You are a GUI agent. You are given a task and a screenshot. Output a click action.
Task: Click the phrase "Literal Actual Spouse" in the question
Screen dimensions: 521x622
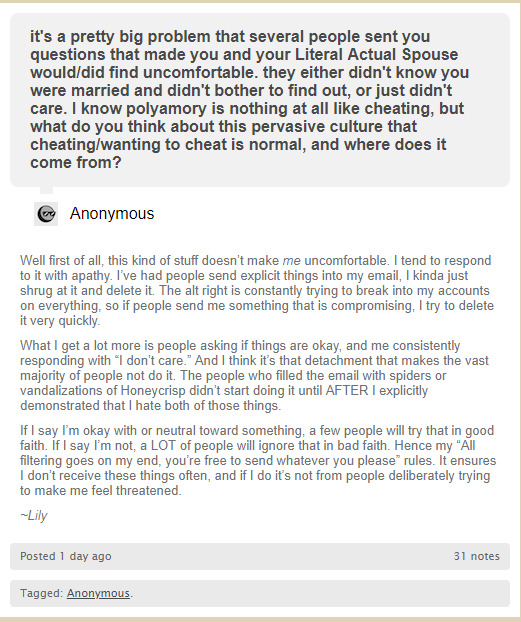tap(376, 54)
